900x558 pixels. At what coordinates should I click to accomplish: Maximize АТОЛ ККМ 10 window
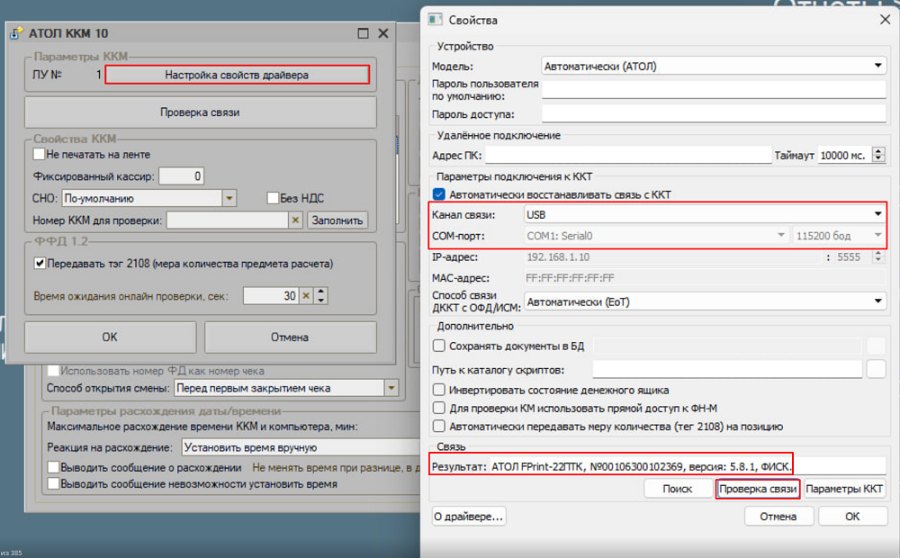[x=363, y=33]
